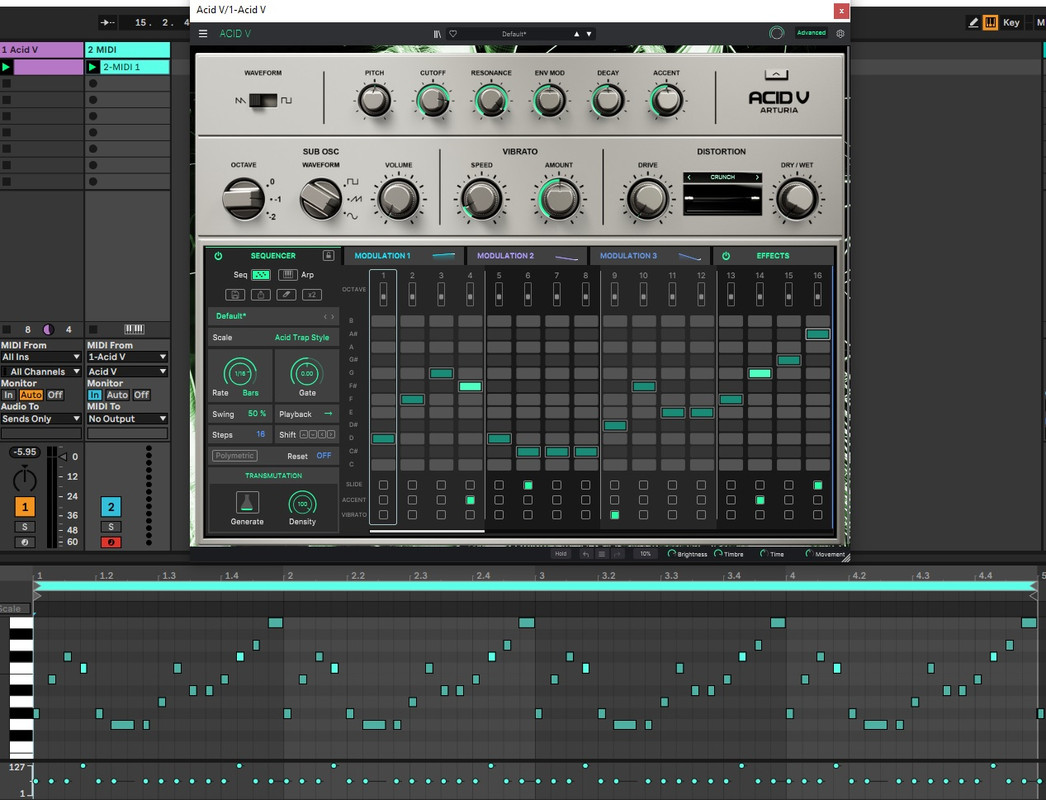Flip the Waveform saw/square switch

tap(263, 101)
